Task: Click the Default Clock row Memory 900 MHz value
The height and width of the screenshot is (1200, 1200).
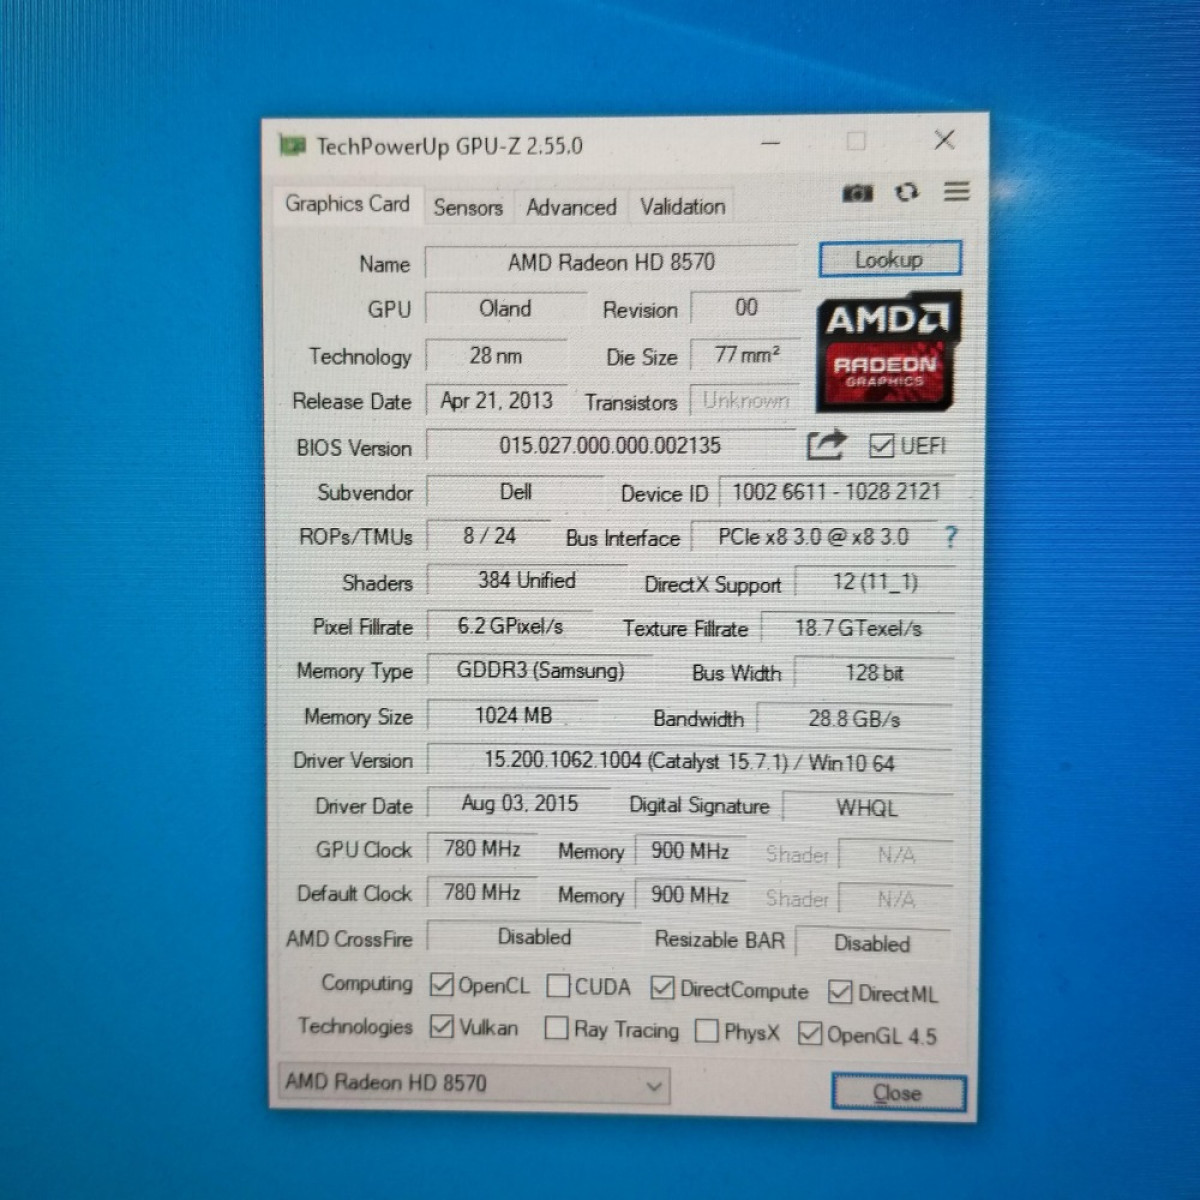Action: coord(690,894)
